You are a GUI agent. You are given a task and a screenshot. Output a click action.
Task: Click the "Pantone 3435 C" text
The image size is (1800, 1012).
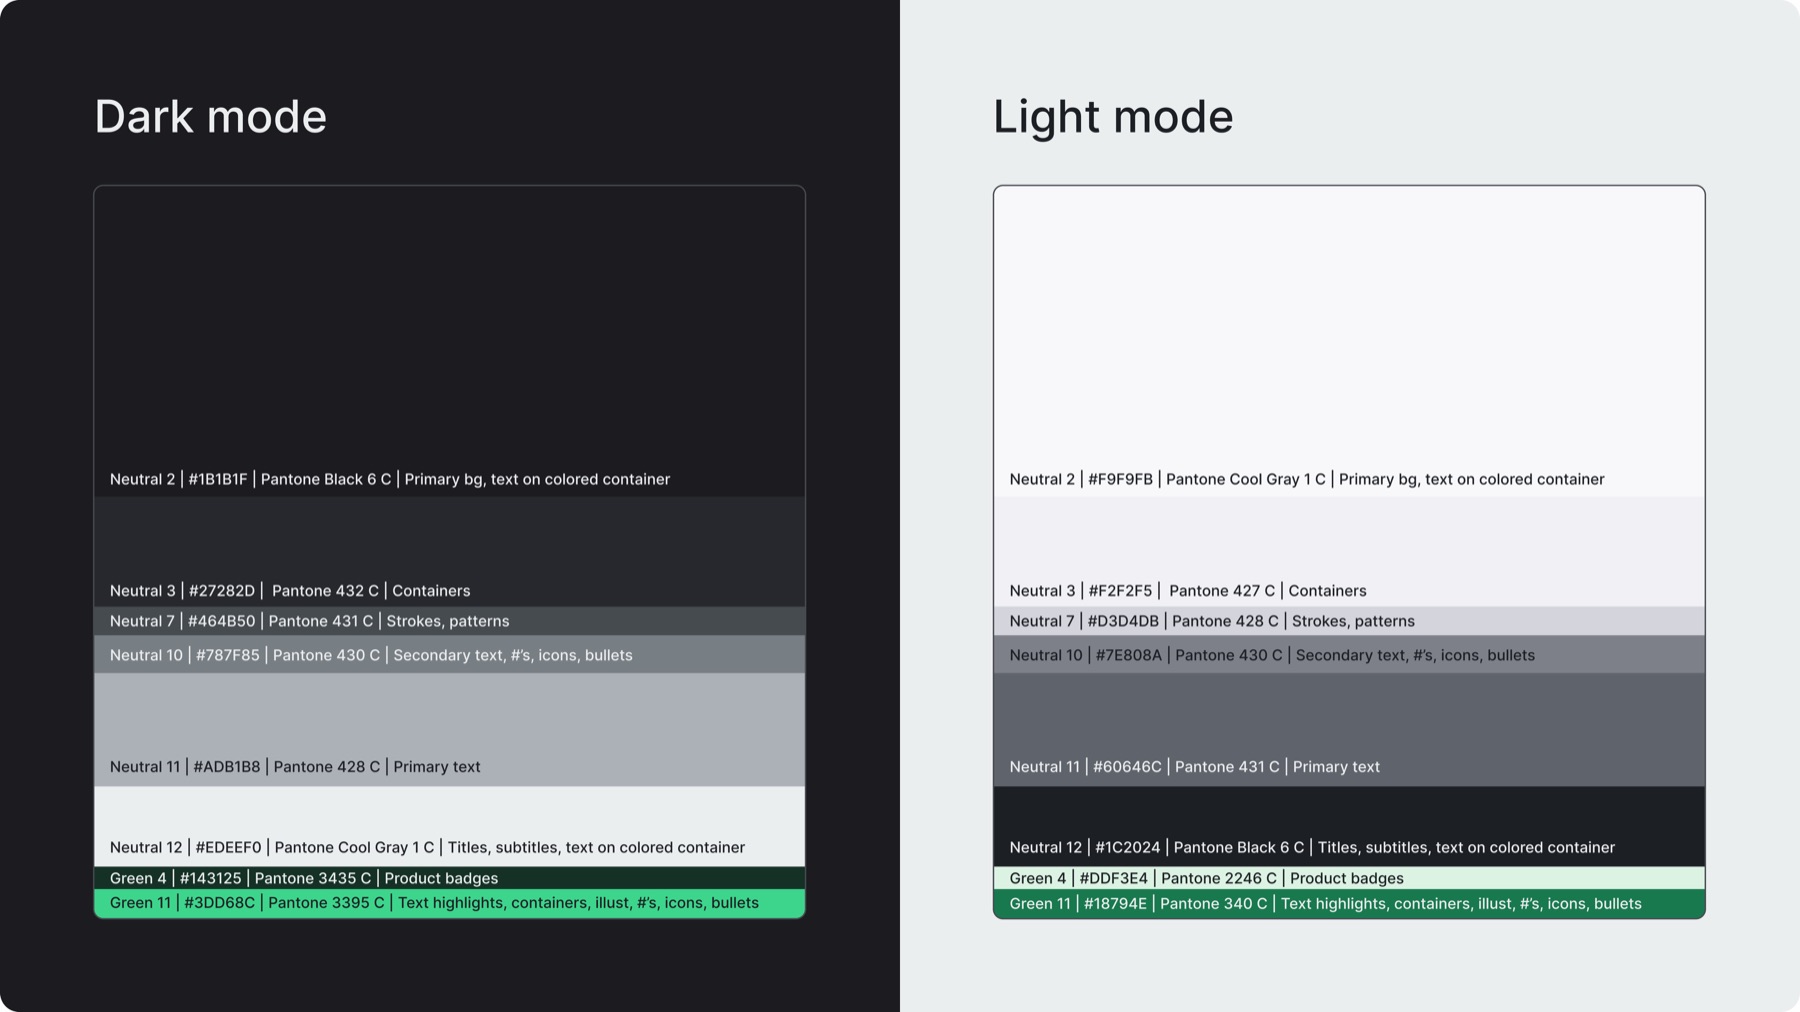313,878
